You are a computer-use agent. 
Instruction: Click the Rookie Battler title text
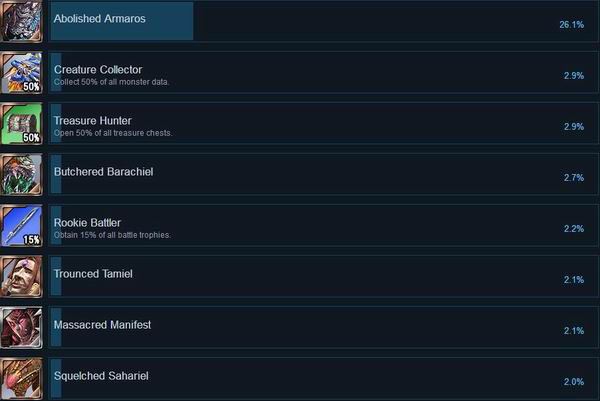(x=89, y=223)
